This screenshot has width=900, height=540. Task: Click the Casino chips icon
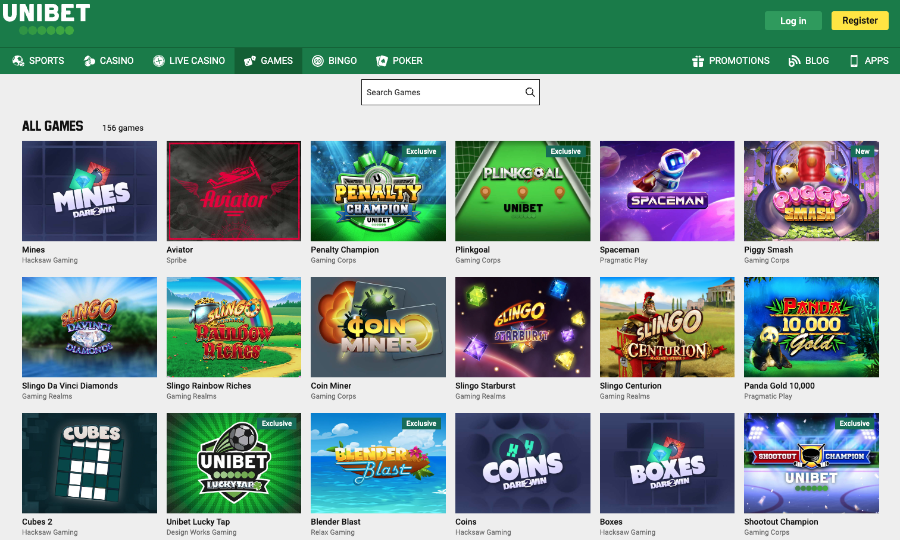click(89, 61)
